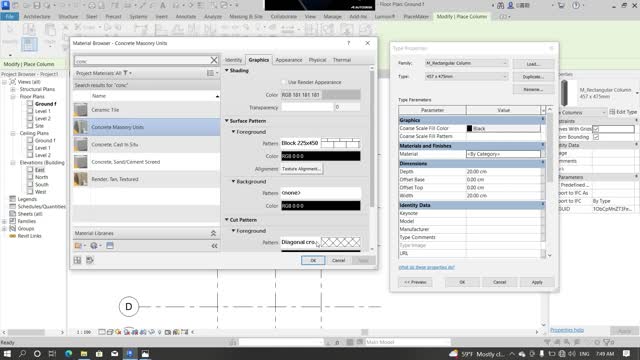Launch Microsoft Edge from taskbar

(68, 354)
